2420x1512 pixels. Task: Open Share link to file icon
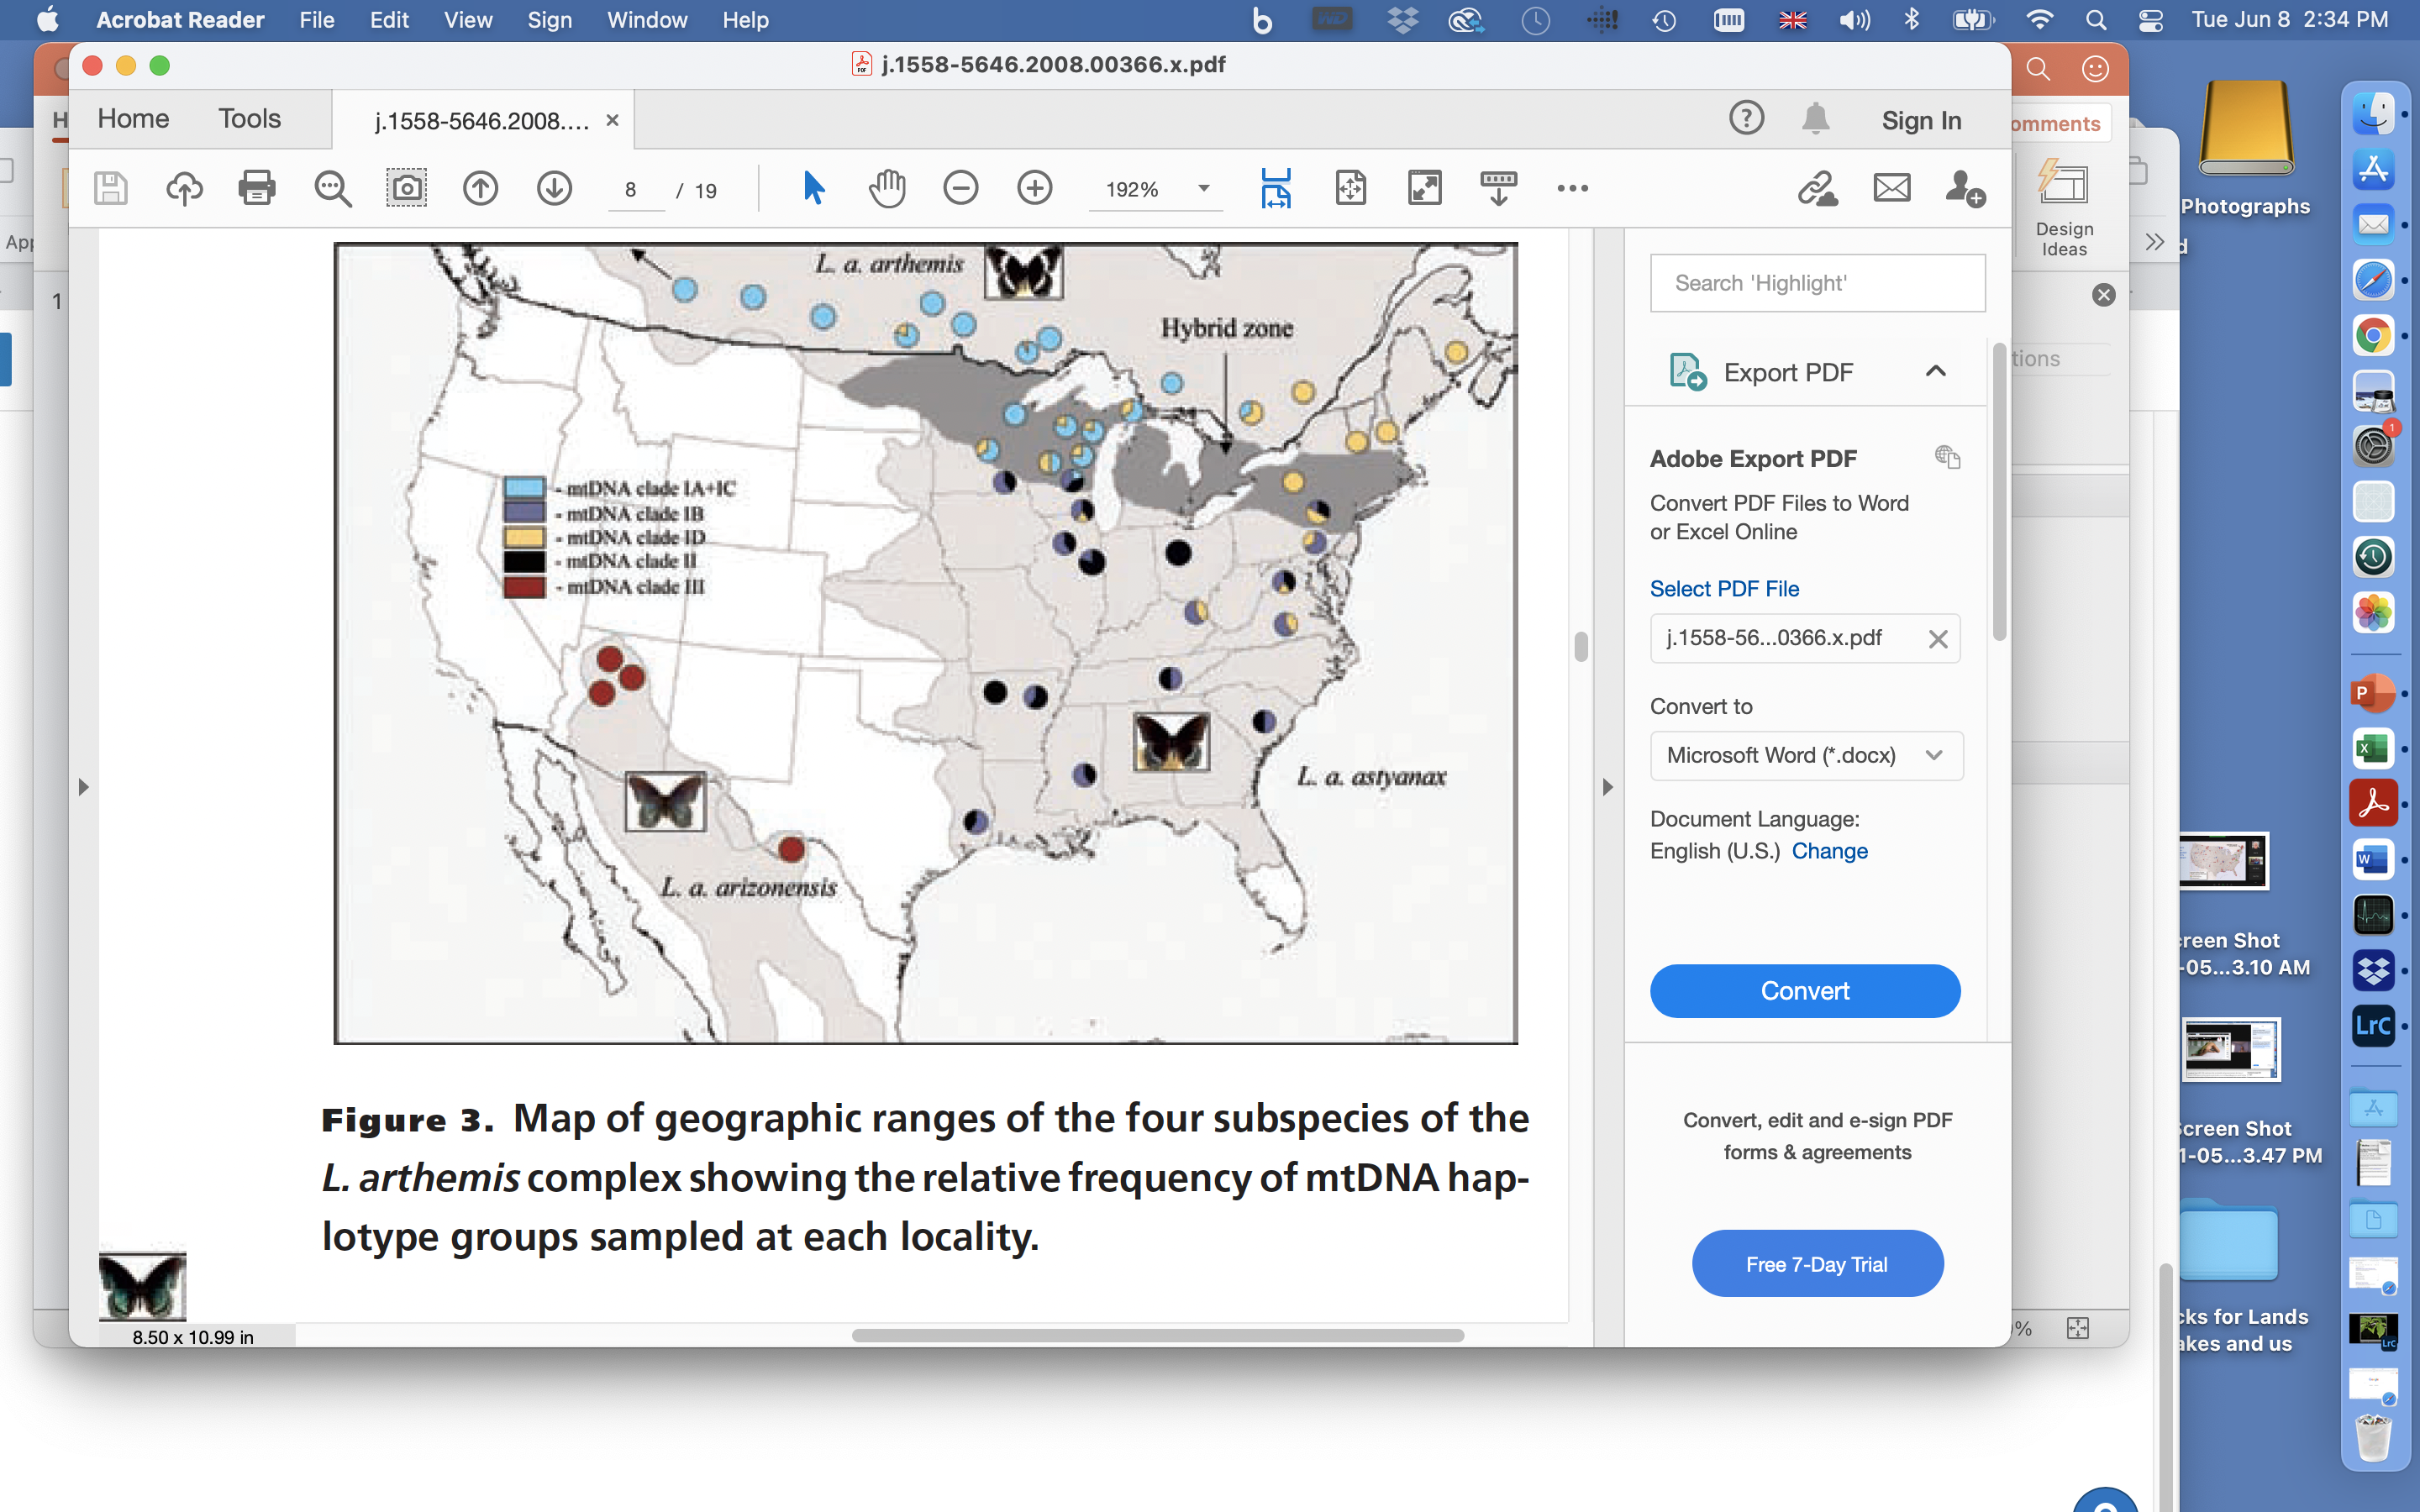point(1817,188)
